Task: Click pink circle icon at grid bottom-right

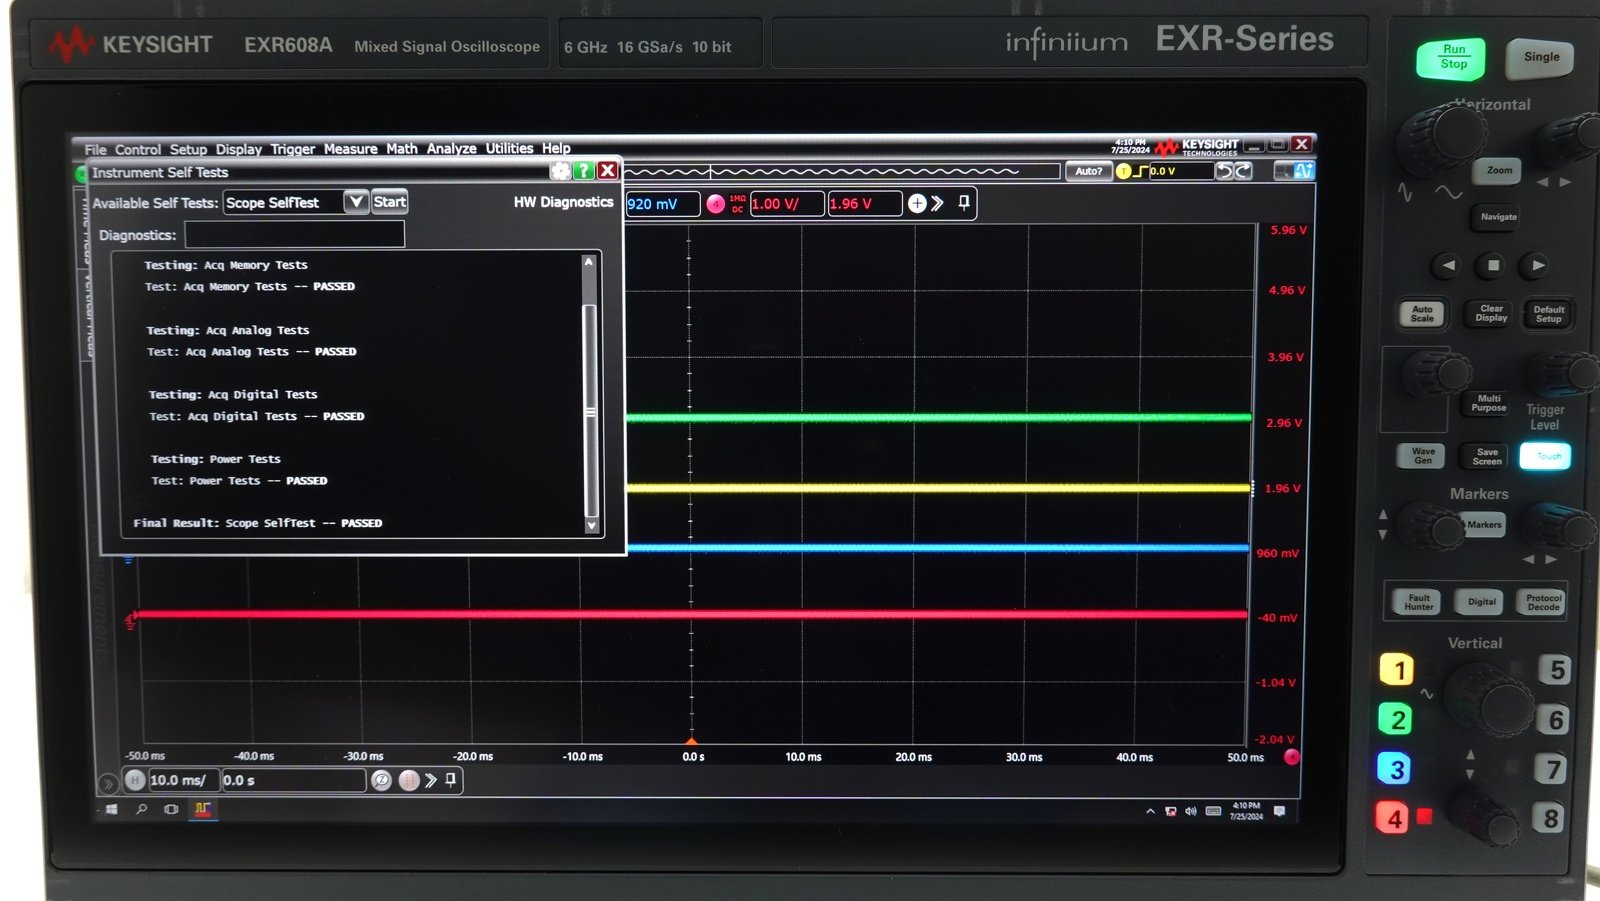Action: (x=1291, y=757)
